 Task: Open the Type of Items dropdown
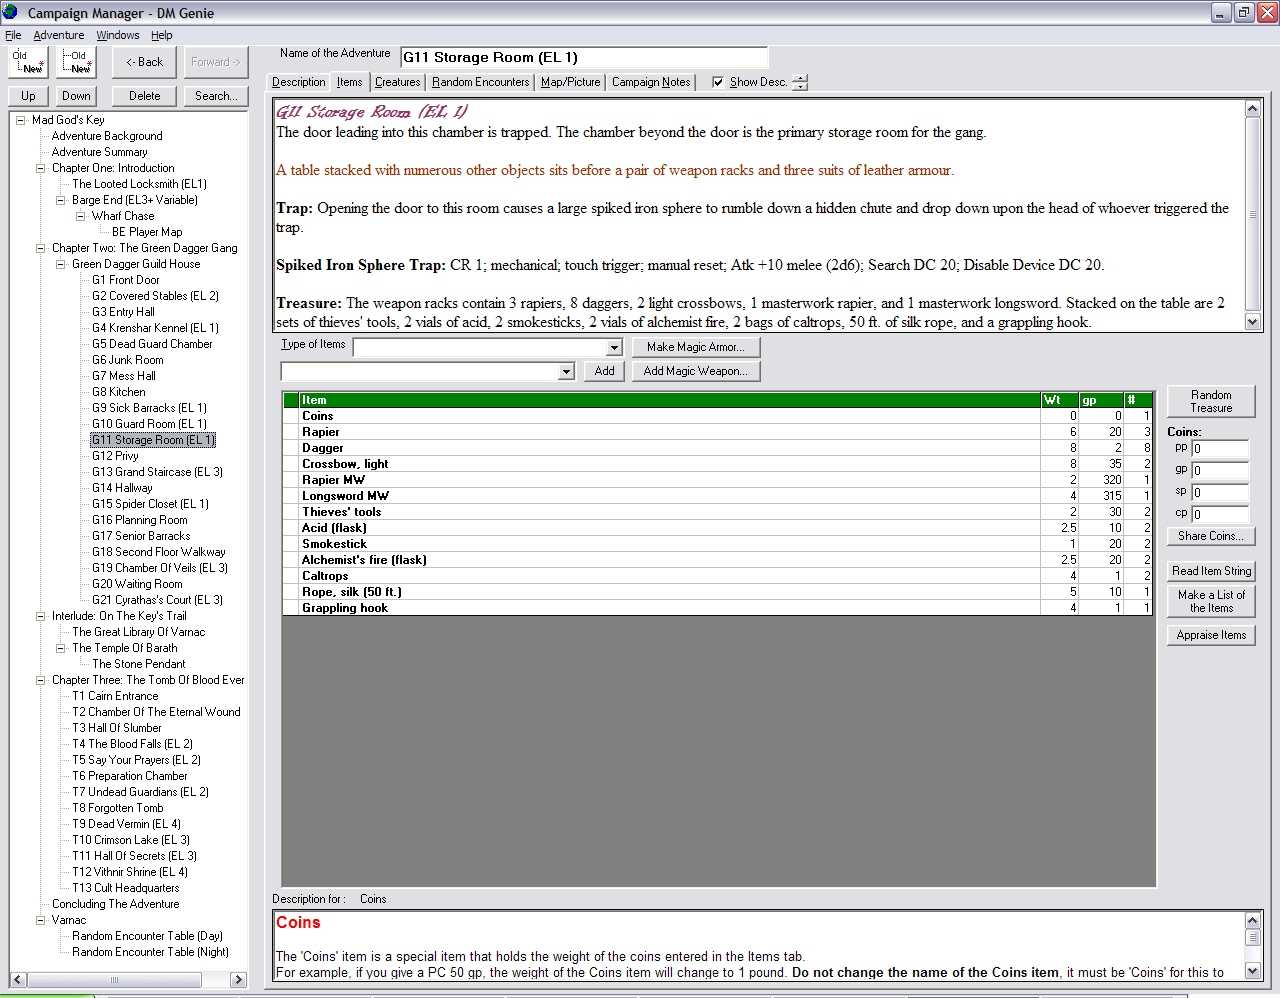point(614,347)
